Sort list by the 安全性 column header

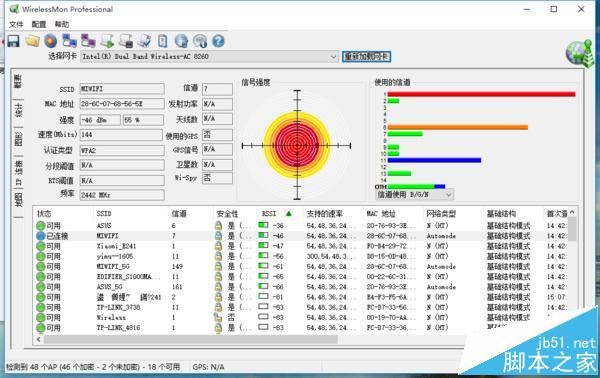point(227,213)
